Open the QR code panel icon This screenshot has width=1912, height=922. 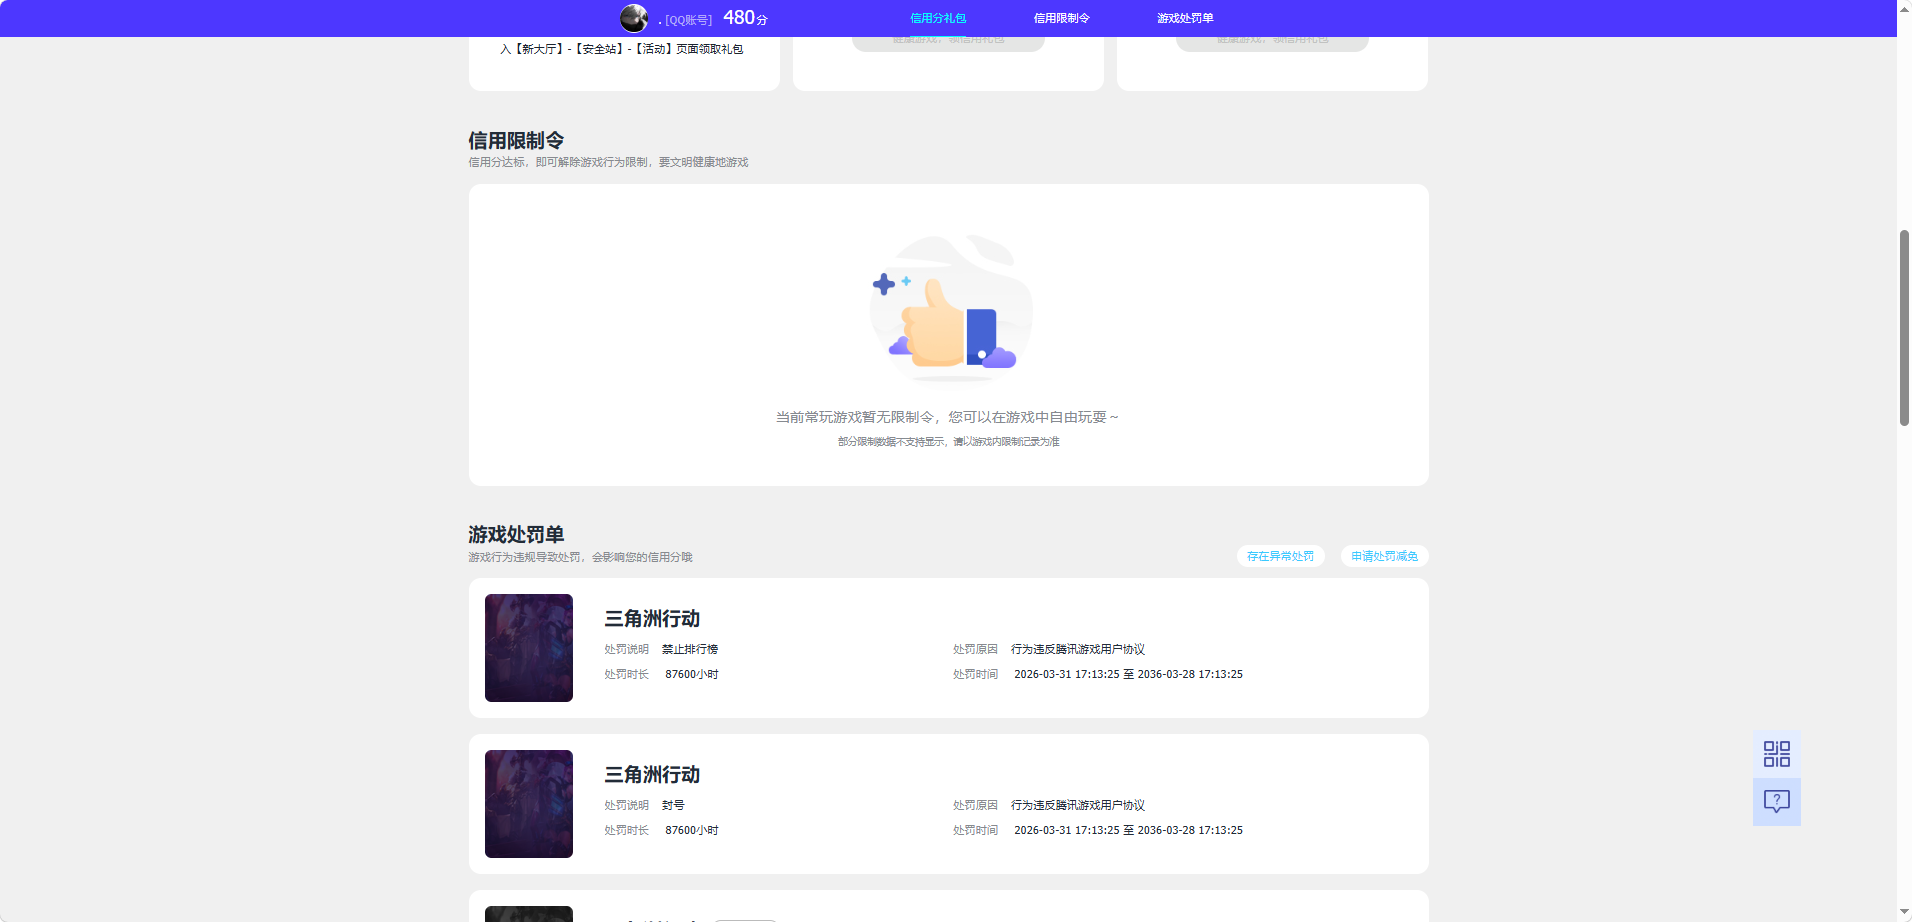click(1776, 753)
